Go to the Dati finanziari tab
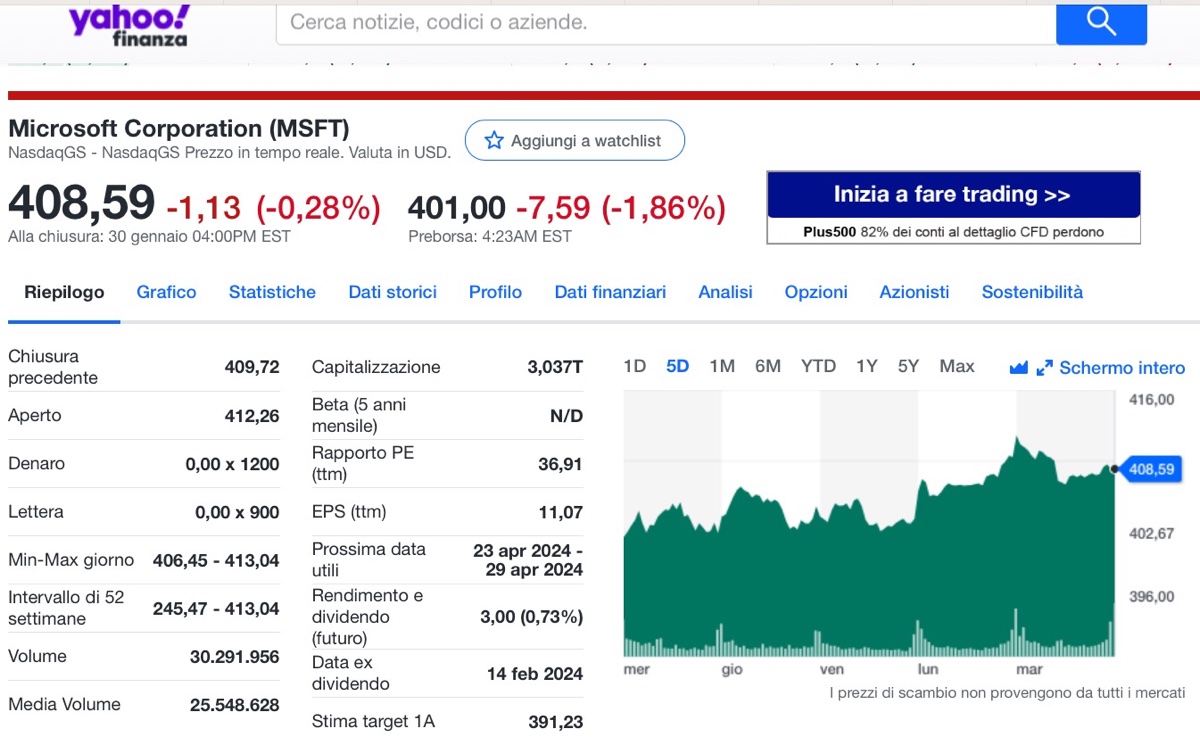Viewport: 1200px width, 754px height. (x=610, y=292)
